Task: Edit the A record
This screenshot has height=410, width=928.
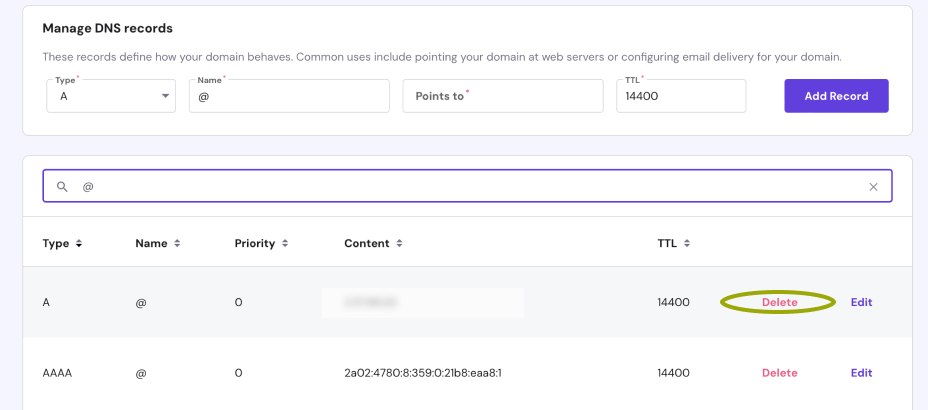Action: (861, 302)
